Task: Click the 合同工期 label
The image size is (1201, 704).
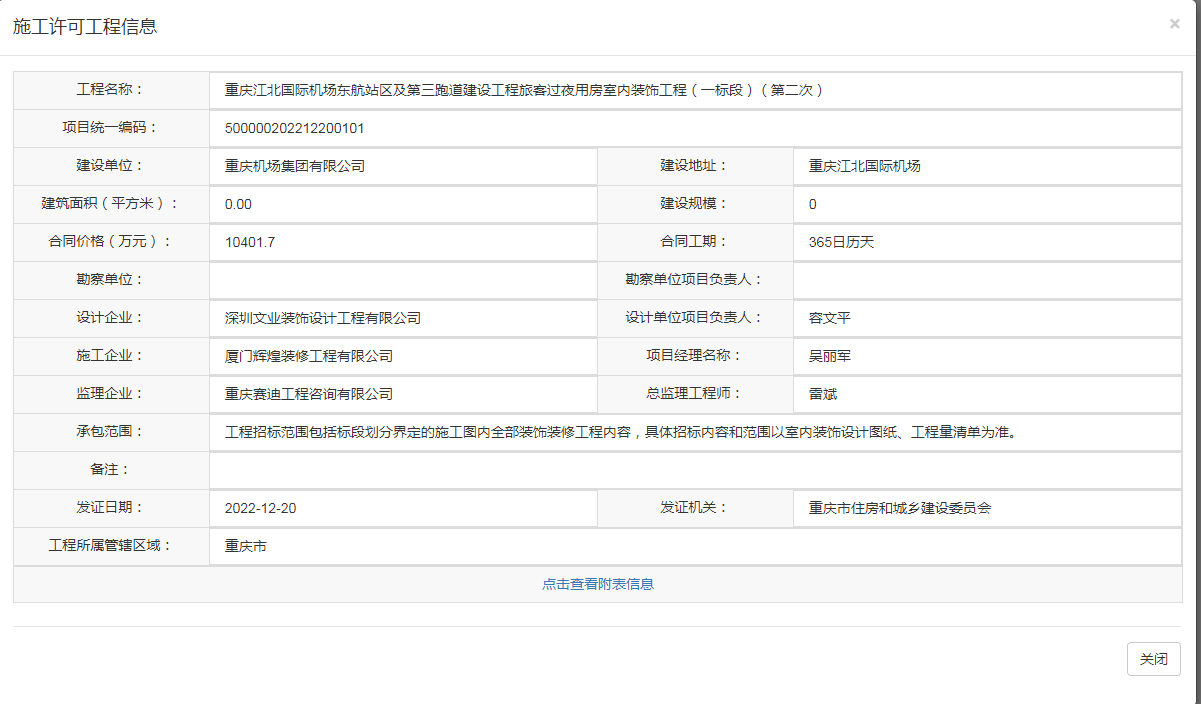Action: click(x=695, y=241)
